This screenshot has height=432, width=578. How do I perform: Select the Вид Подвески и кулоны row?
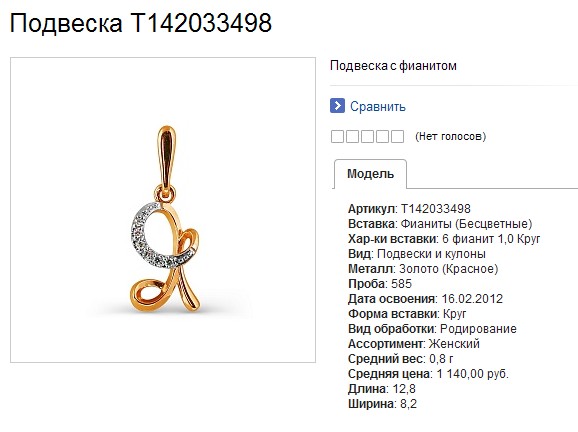coord(417,254)
